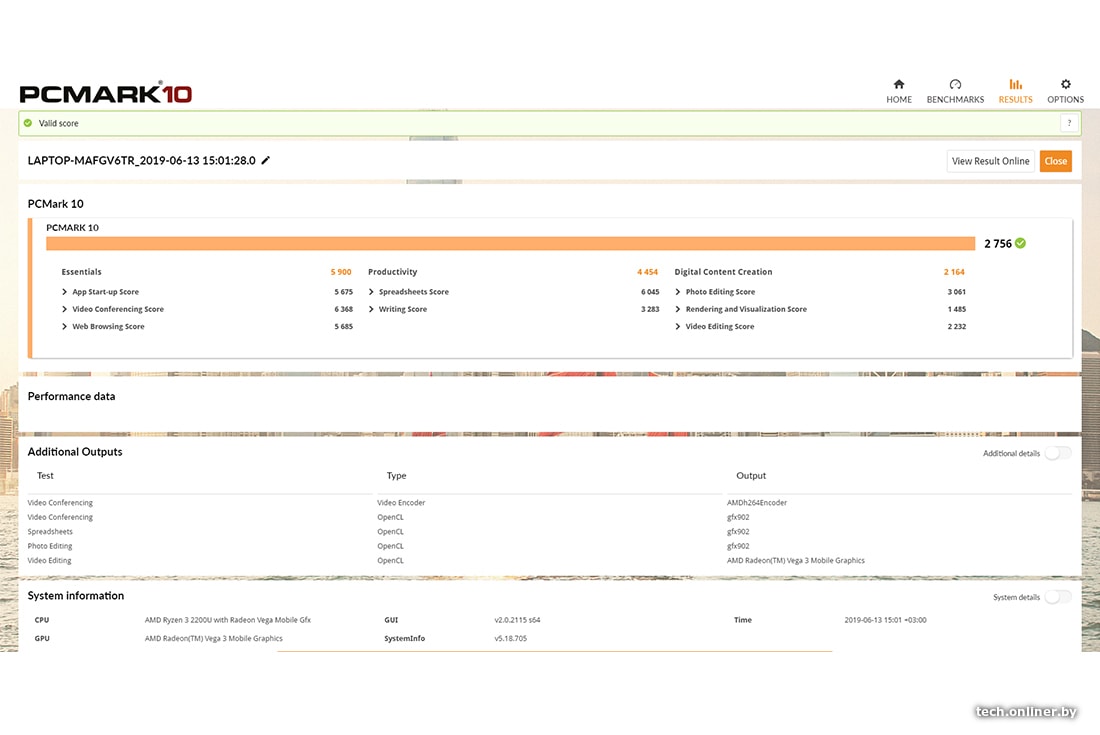Click the GPU value in System information
The image size is (1100, 735).
[213, 638]
